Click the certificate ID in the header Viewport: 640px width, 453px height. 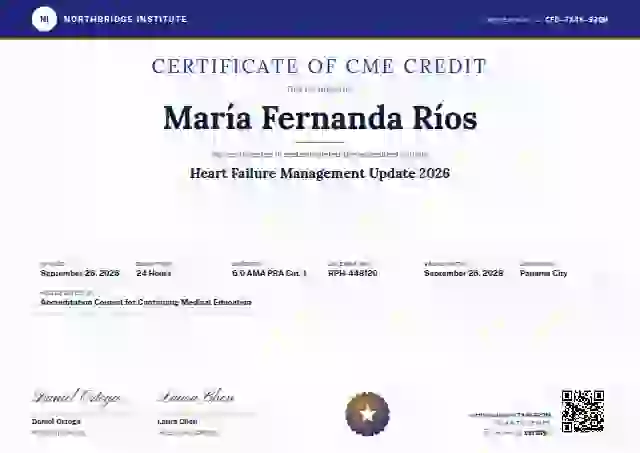pos(576,20)
